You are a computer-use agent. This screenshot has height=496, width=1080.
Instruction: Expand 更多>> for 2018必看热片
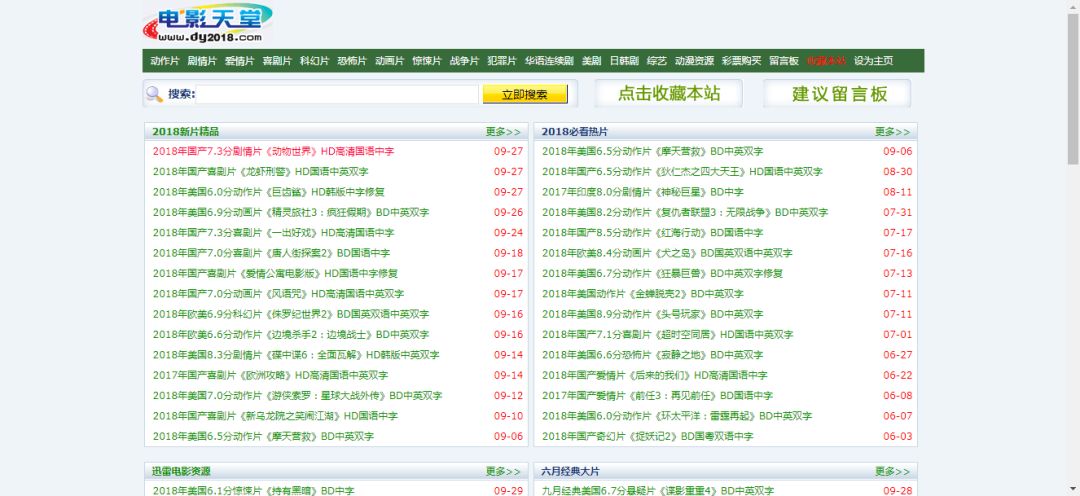tap(893, 132)
